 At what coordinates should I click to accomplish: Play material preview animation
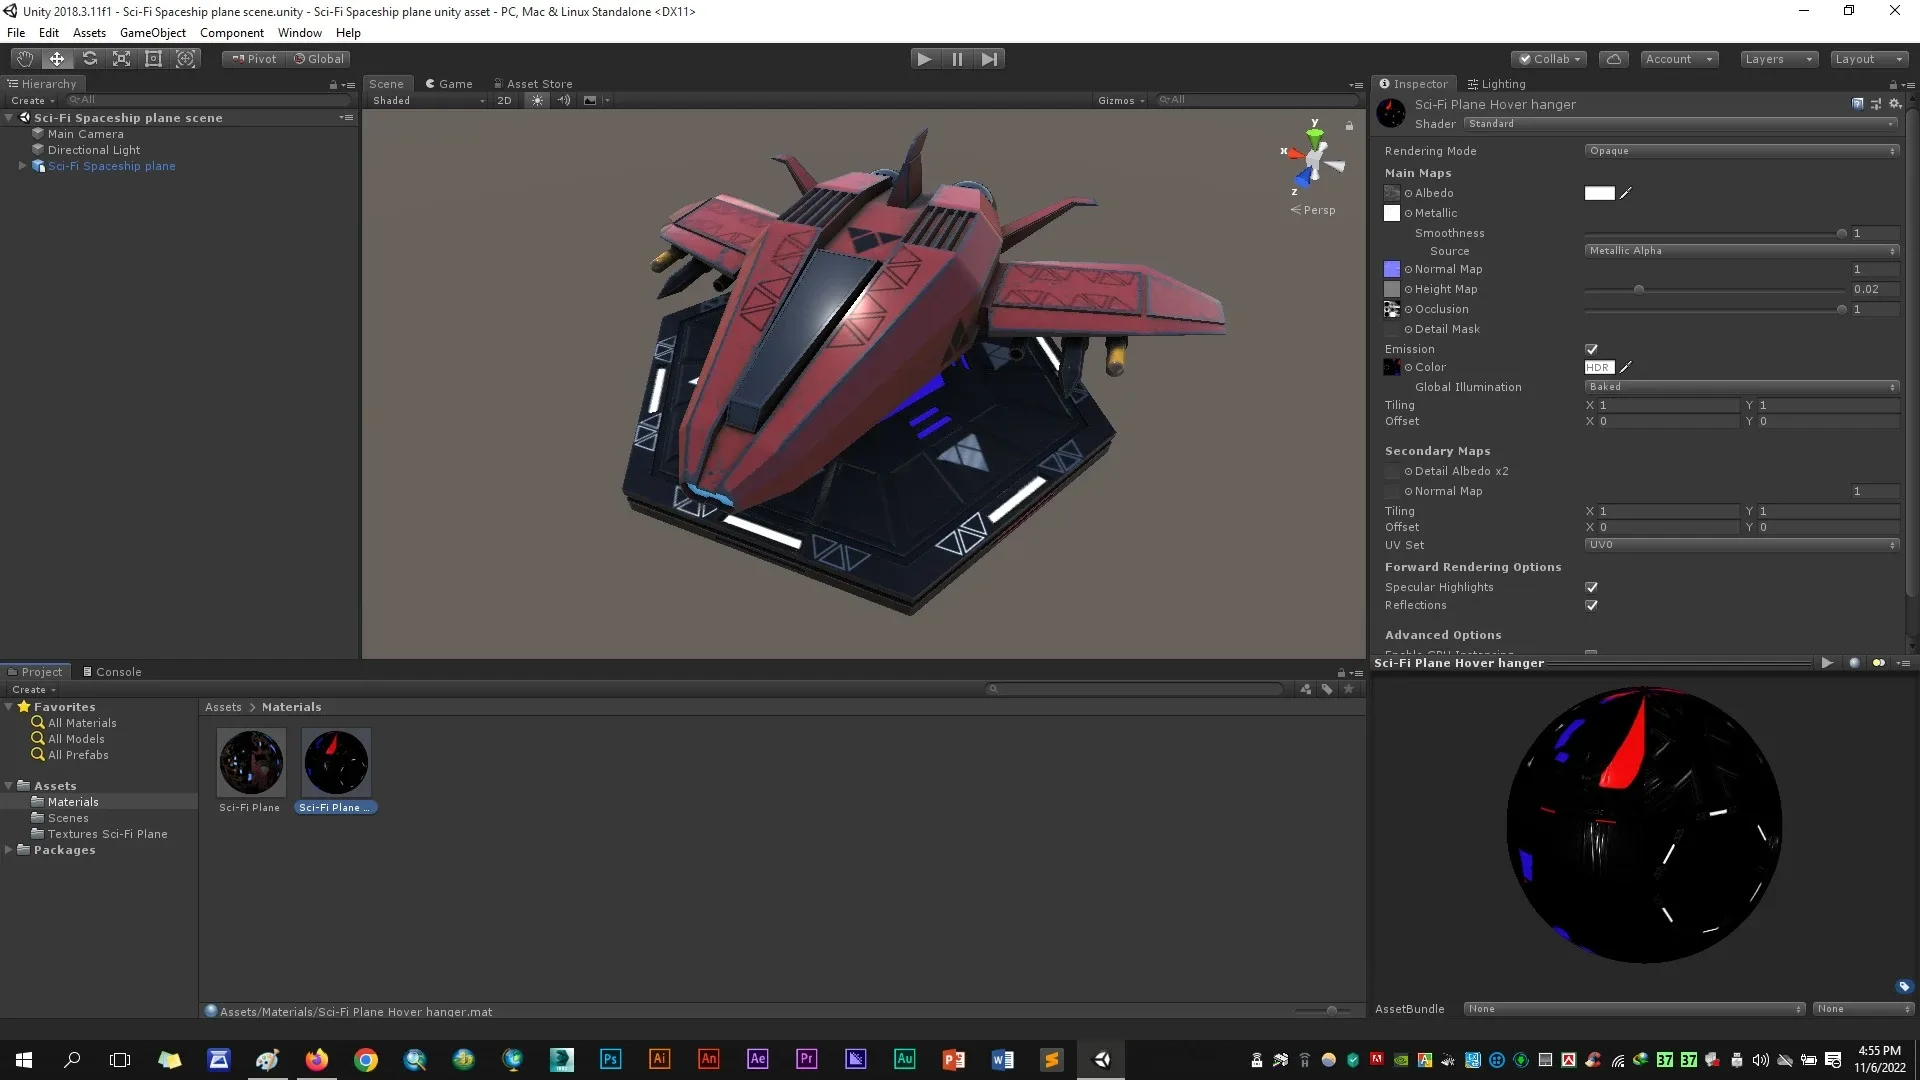tap(1827, 663)
